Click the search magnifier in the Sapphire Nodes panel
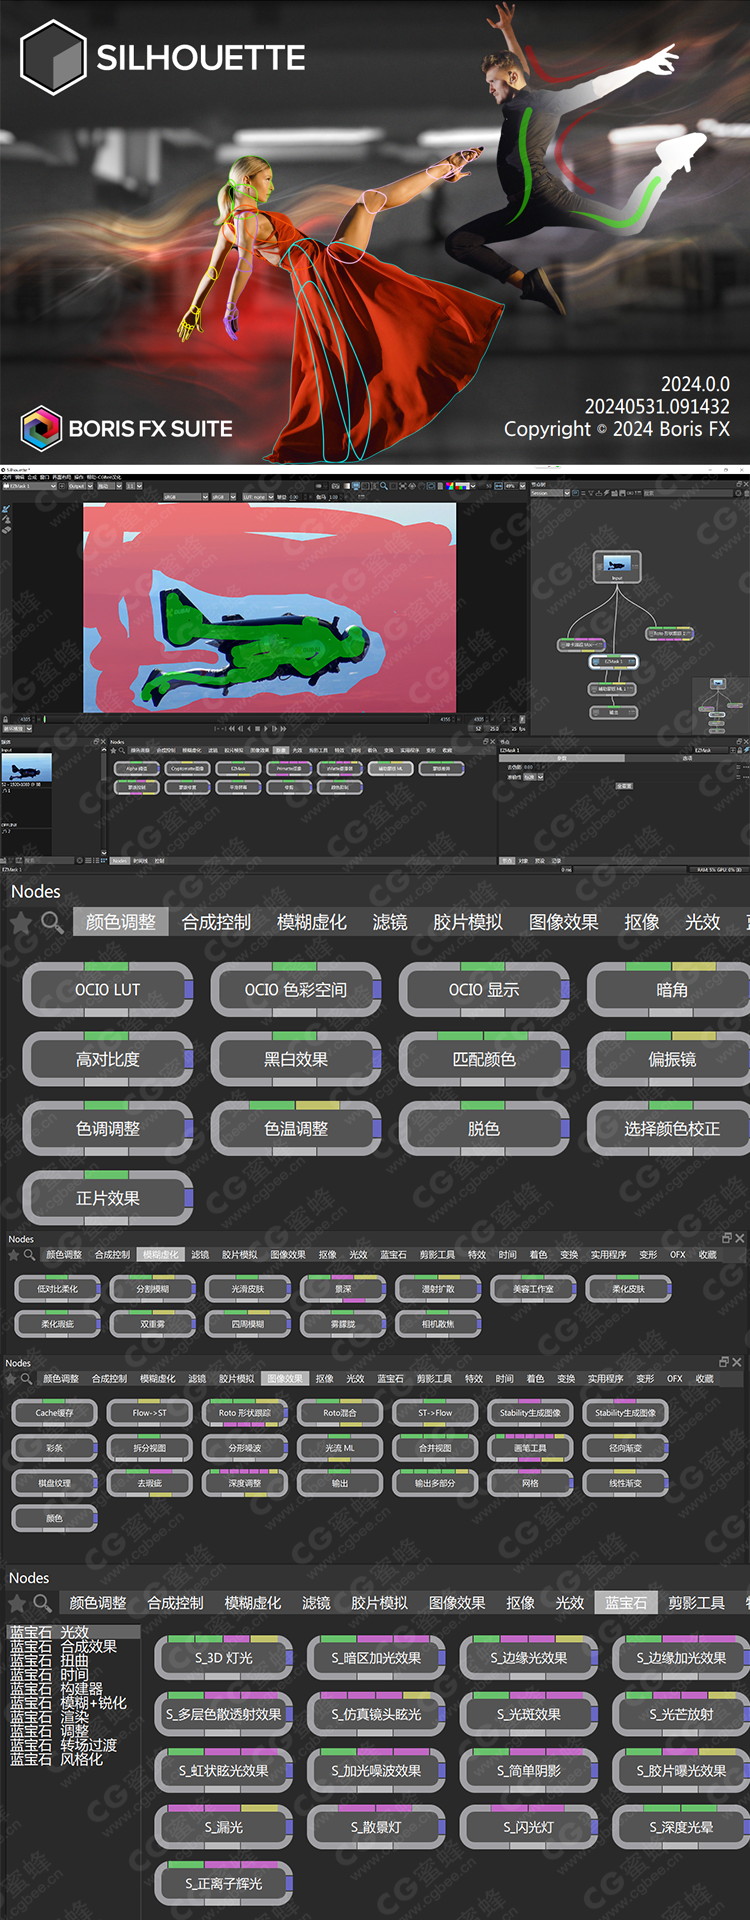This screenshot has height=1920, width=750. (42, 1603)
